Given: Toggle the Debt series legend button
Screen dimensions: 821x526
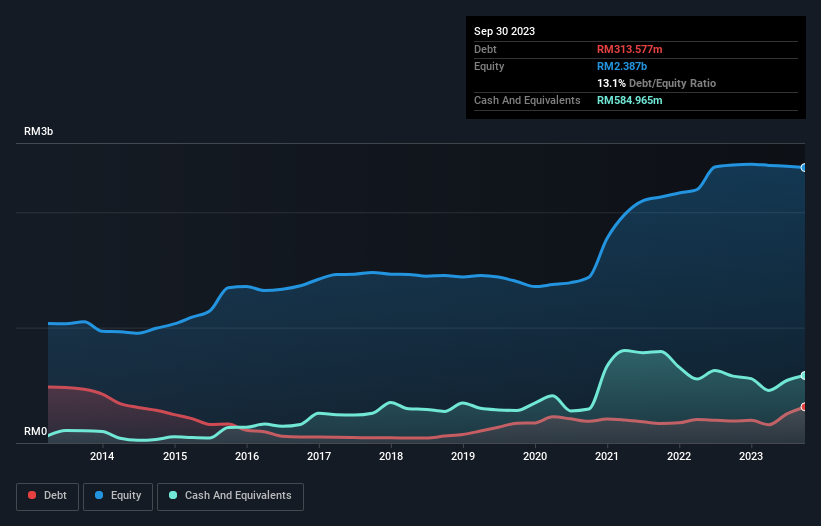Looking at the screenshot, I should 48,496.
